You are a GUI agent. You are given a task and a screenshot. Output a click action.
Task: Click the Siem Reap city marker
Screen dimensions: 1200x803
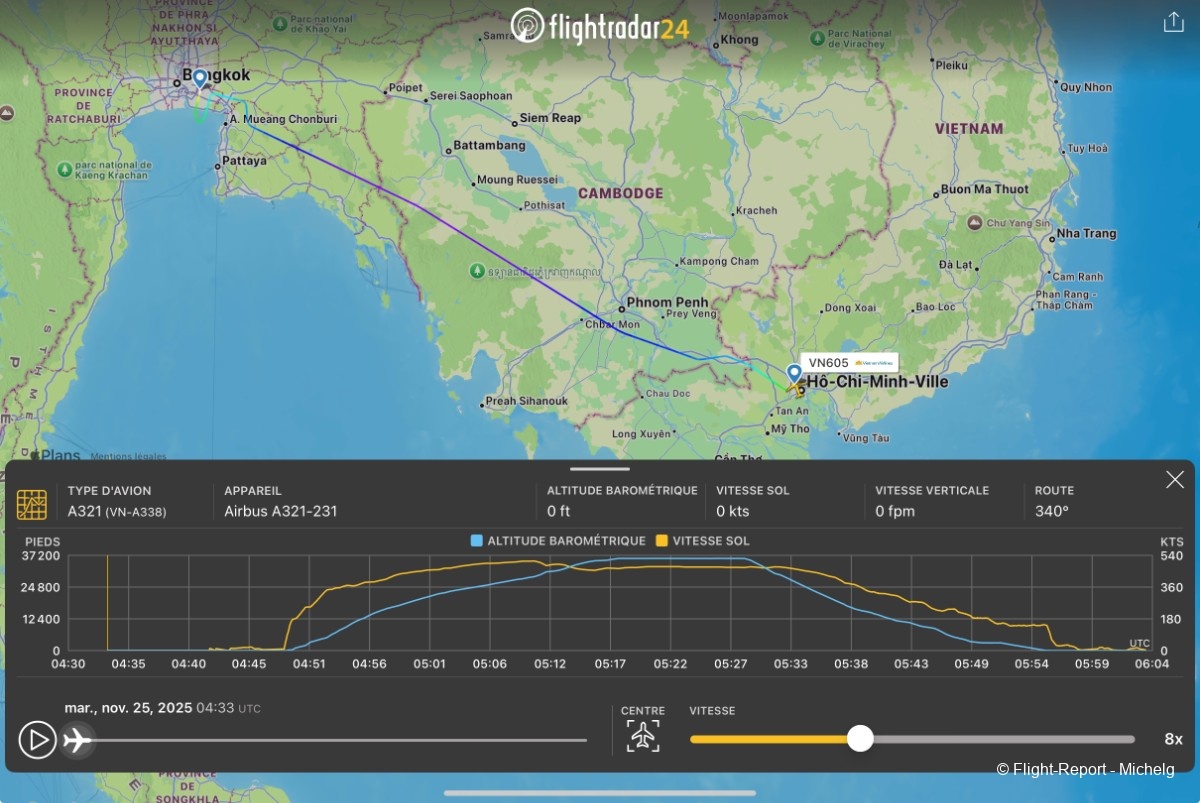514,123
